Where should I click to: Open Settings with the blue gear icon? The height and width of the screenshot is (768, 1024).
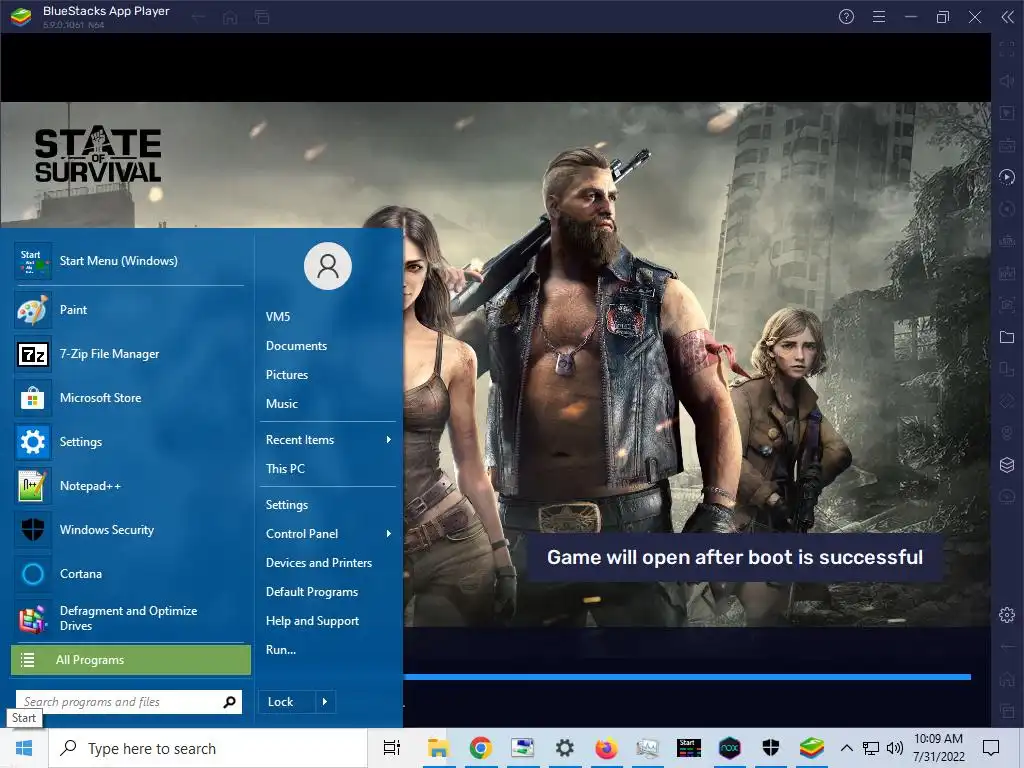click(129, 442)
